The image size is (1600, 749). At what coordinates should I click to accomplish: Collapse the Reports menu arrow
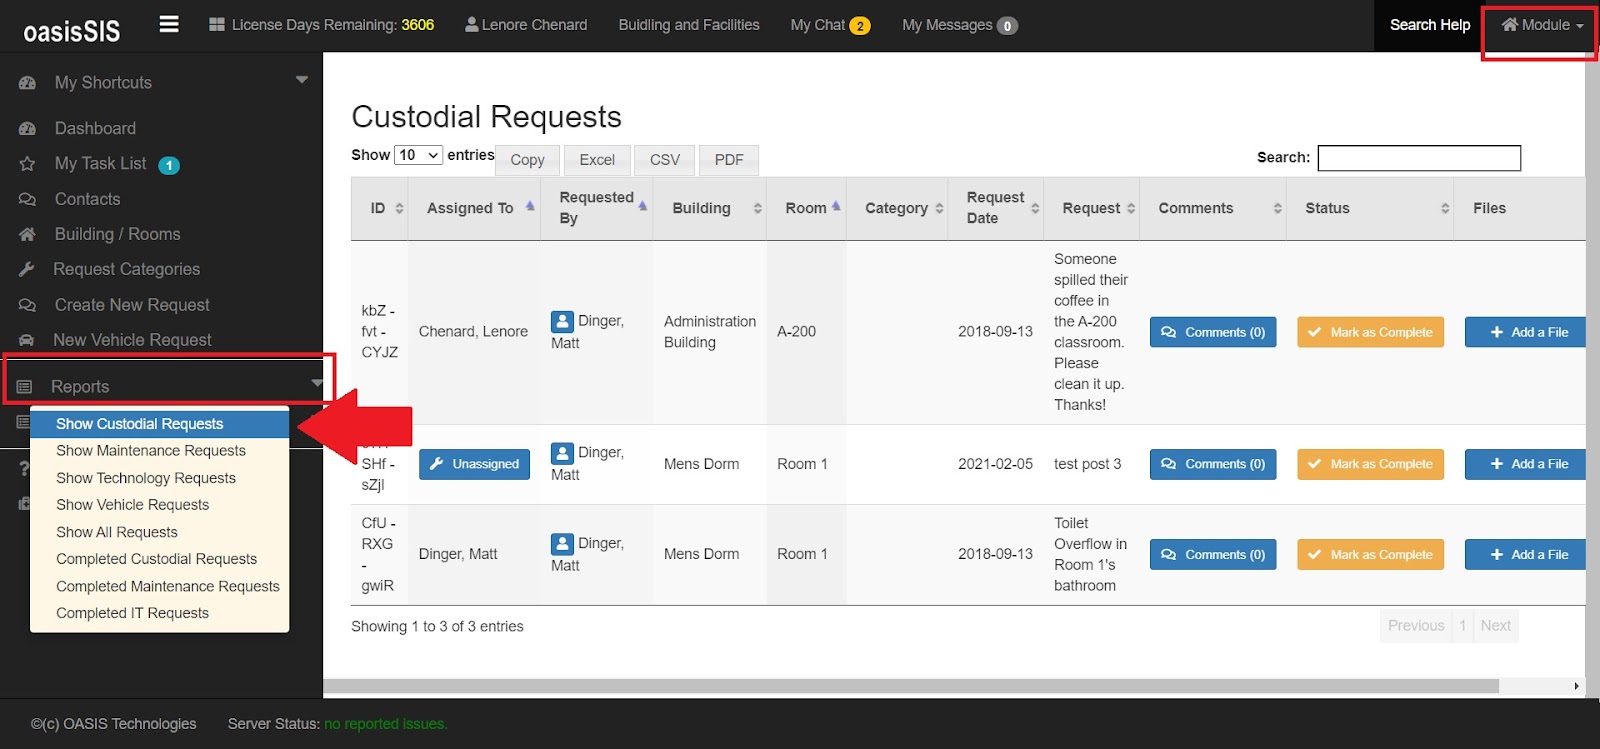click(x=317, y=383)
